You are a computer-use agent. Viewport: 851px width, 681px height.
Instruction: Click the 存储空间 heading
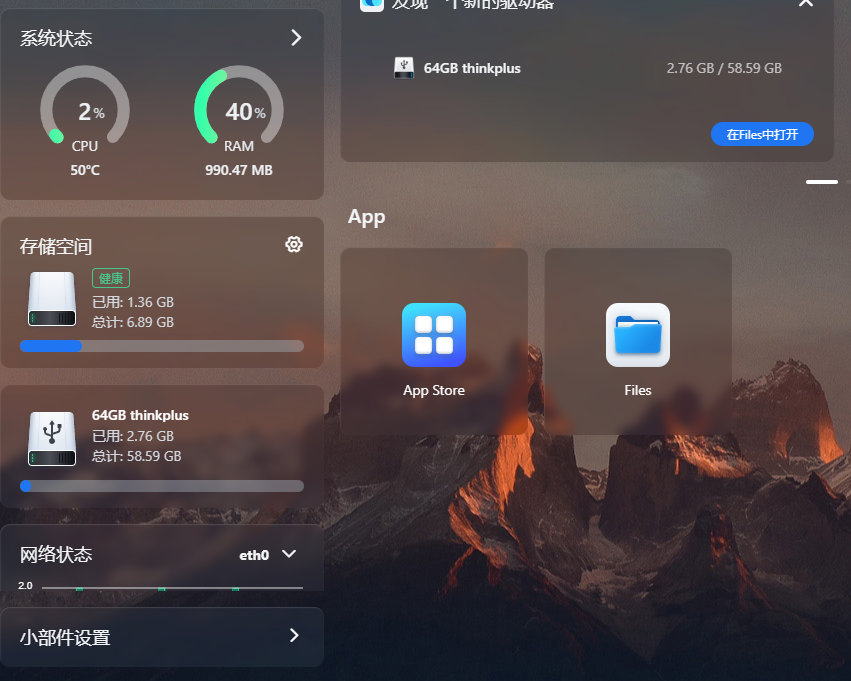point(56,246)
